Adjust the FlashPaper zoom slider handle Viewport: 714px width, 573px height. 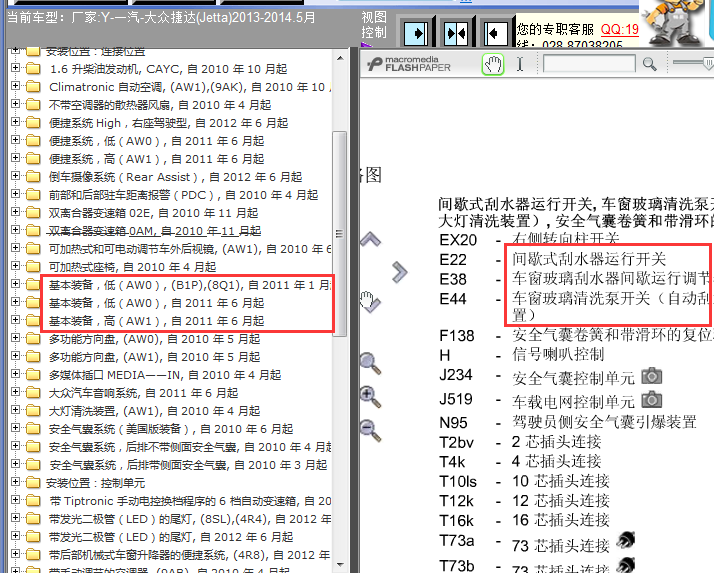tap(709, 63)
